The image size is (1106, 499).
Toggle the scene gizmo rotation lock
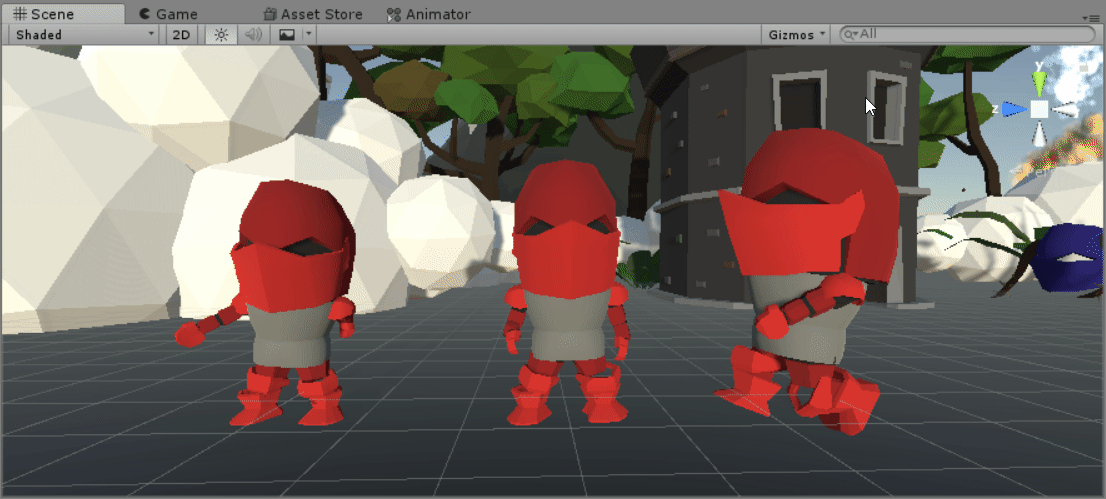click(1083, 68)
